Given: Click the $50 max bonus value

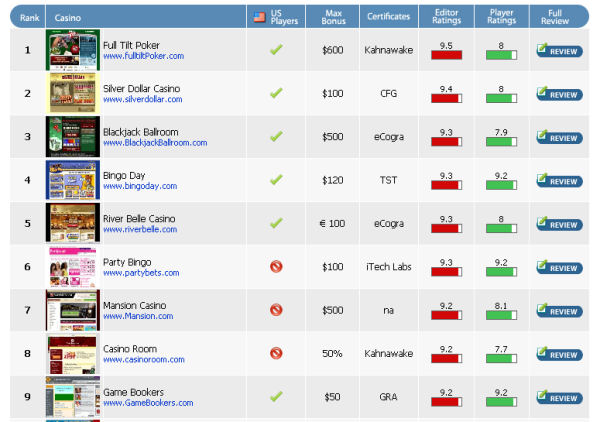Looking at the screenshot, I should click(332, 397).
